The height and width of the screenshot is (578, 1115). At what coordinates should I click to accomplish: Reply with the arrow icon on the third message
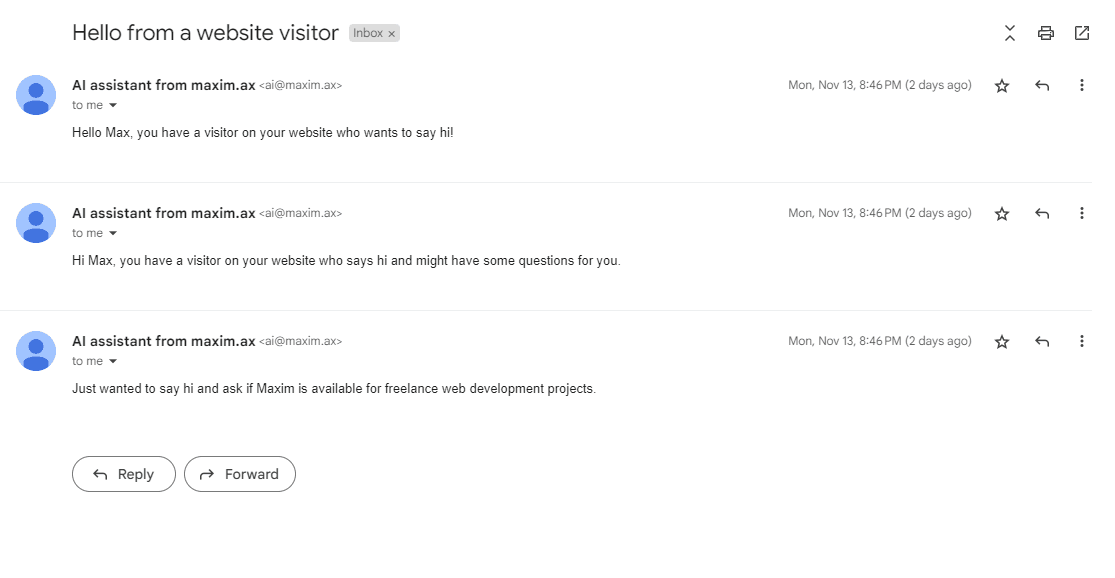coord(1042,342)
